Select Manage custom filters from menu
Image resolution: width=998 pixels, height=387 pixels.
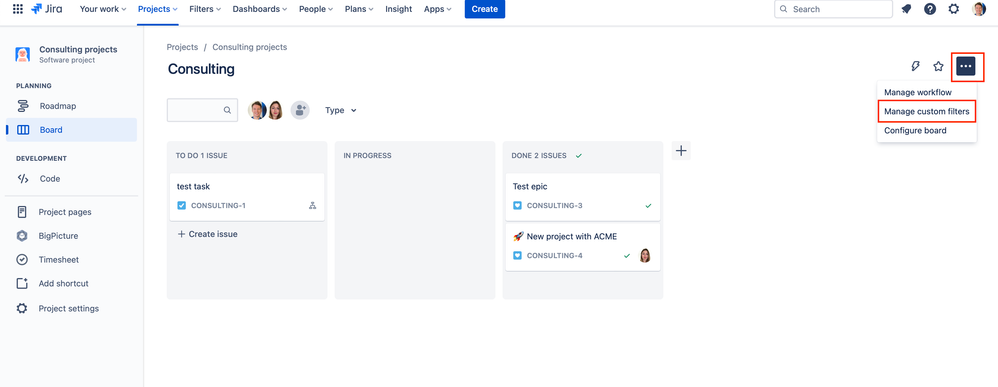click(927, 111)
